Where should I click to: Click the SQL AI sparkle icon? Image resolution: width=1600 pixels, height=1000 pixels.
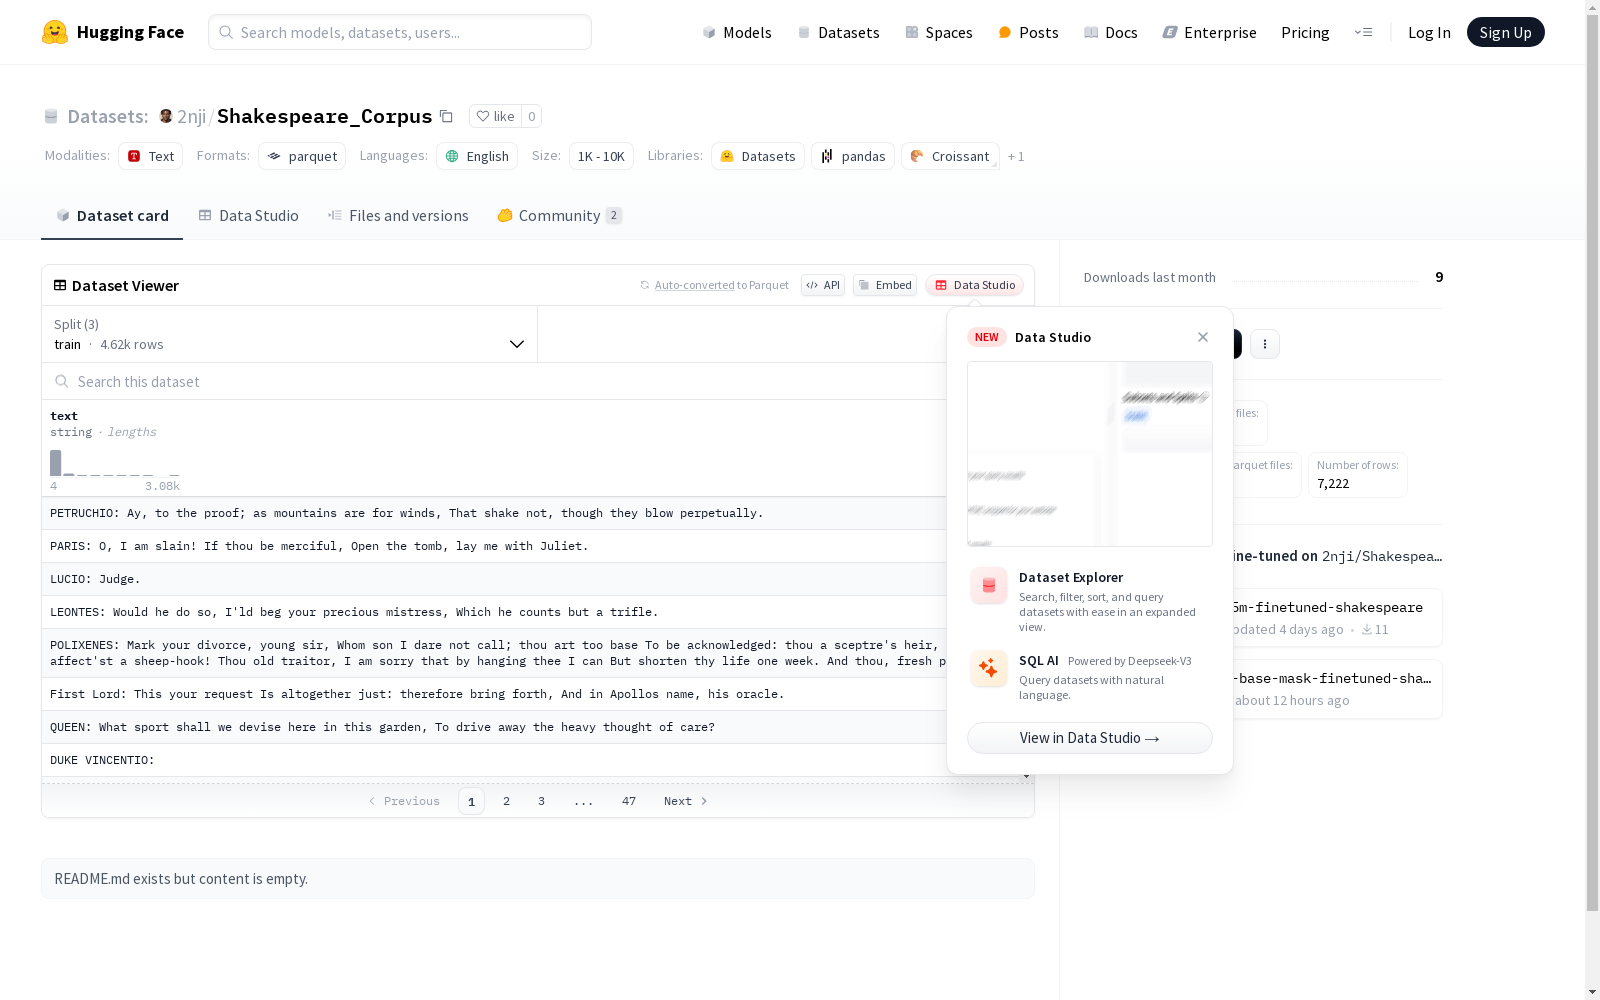(x=989, y=669)
